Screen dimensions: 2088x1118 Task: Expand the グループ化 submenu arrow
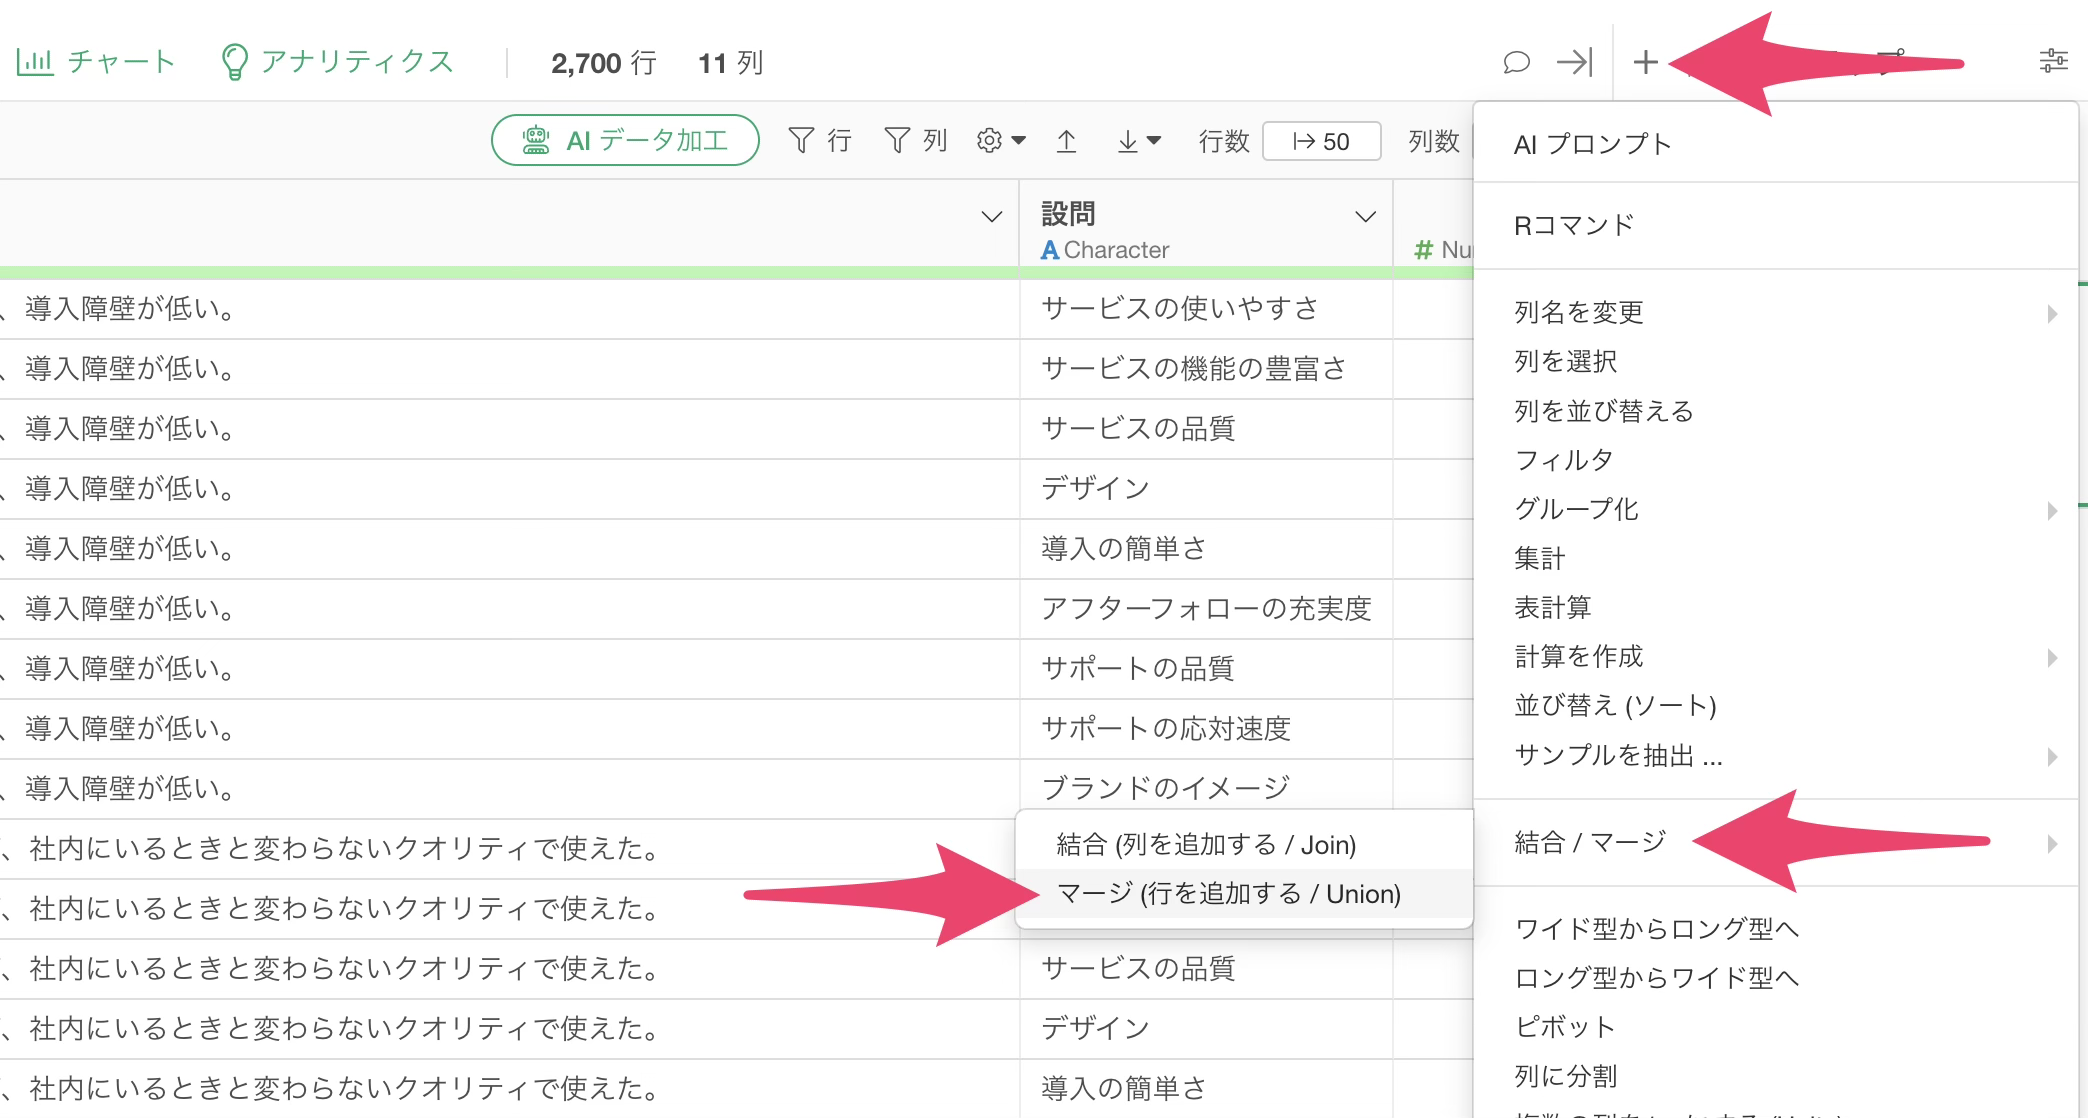[2051, 510]
